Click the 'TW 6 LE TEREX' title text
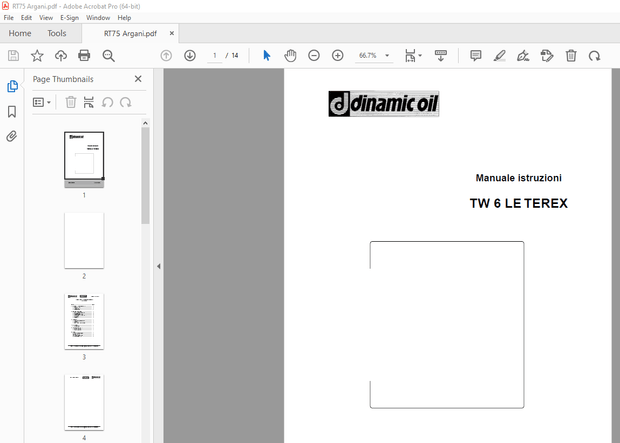 coord(518,203)
